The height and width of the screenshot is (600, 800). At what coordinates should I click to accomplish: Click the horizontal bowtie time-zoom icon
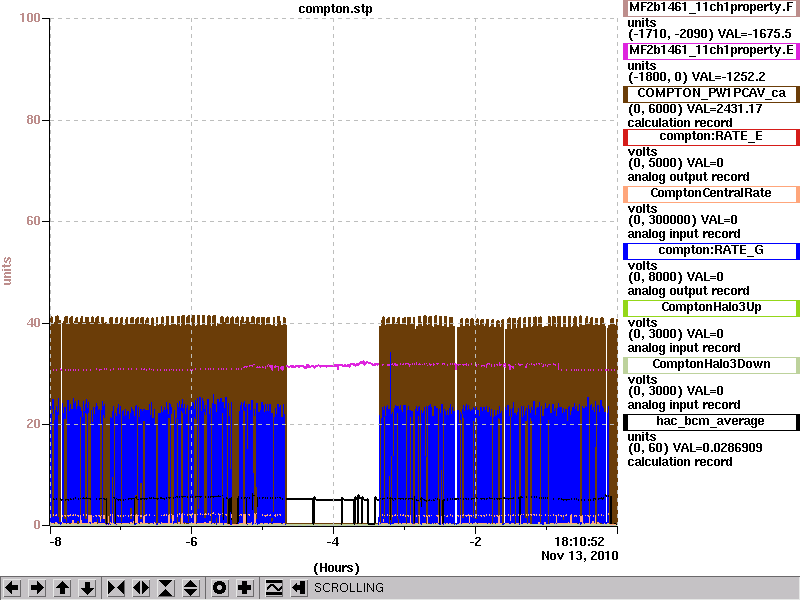(x=116, y=588)
